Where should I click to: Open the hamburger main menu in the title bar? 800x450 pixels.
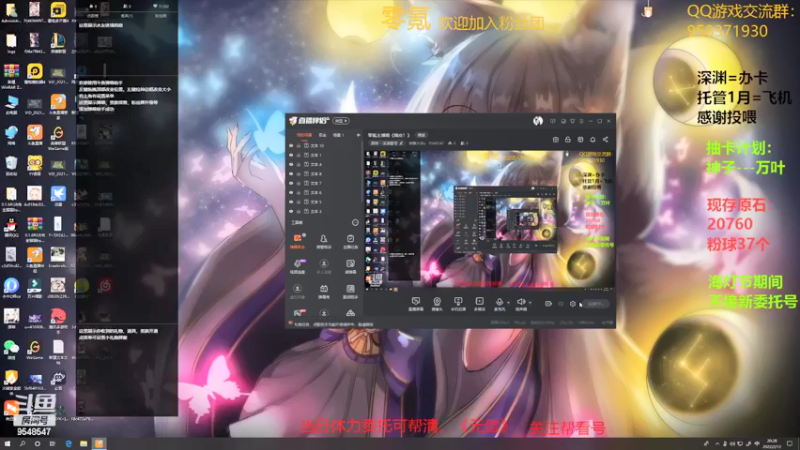(581, 121)
